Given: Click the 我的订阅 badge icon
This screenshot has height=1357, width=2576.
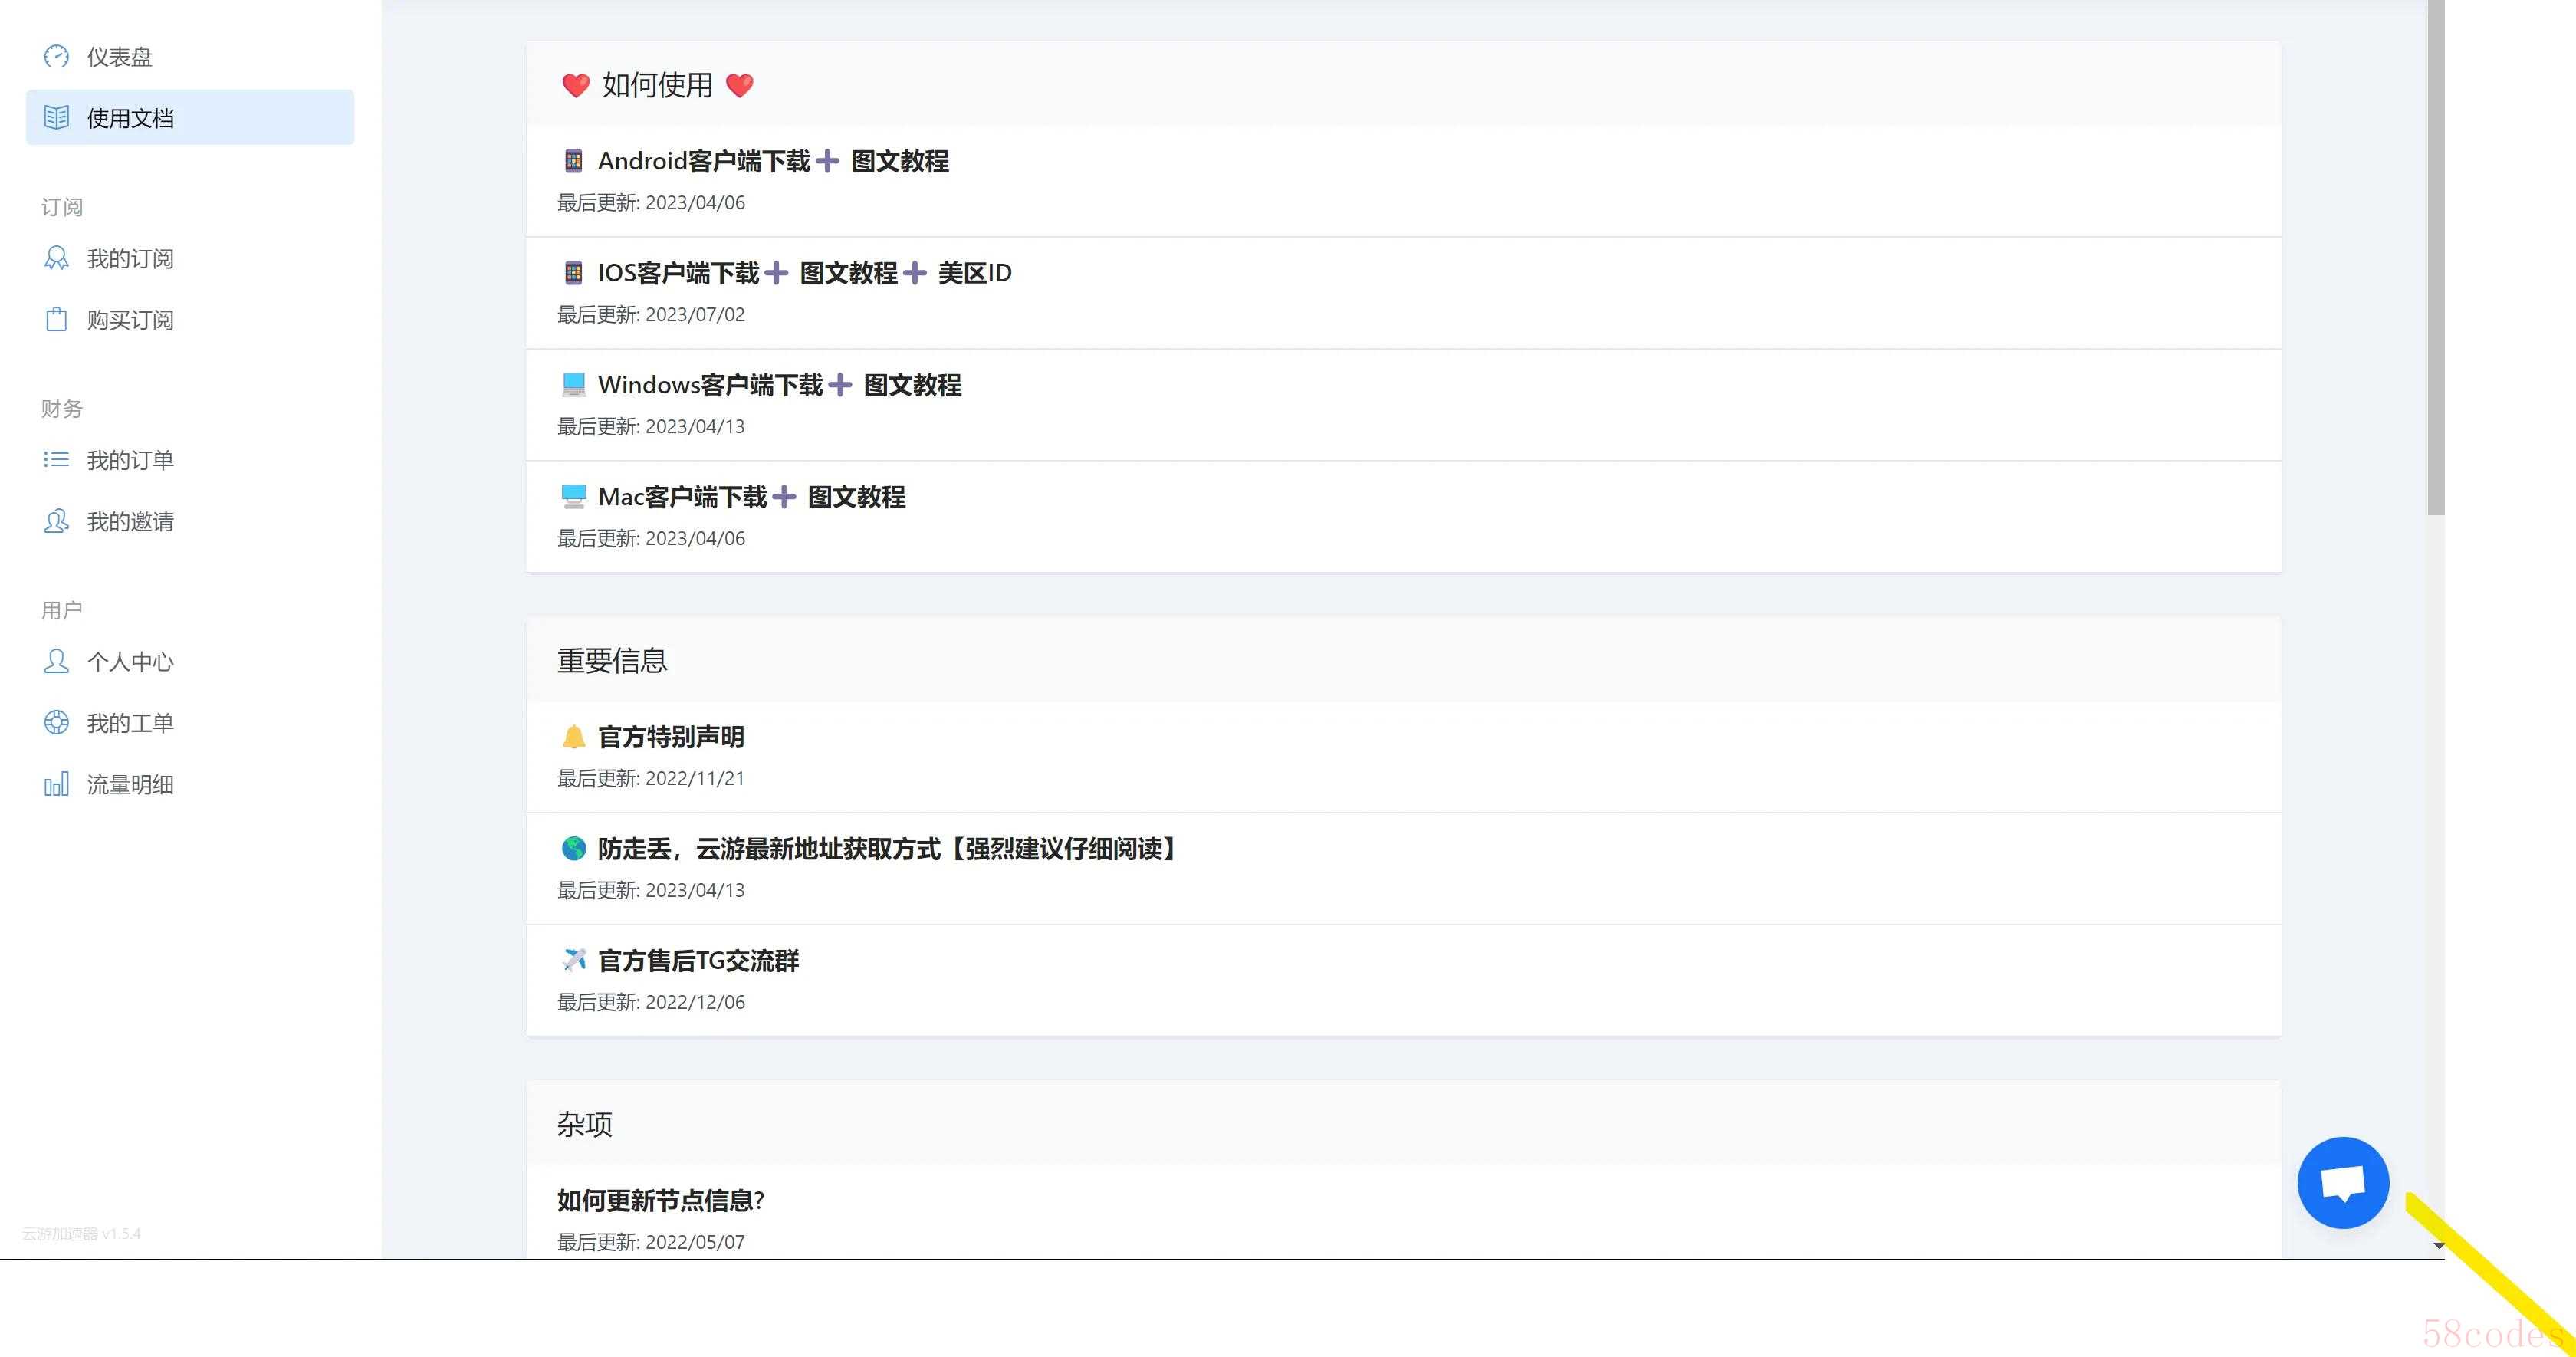Looking at the screenshot, I should tap(56, 258).
